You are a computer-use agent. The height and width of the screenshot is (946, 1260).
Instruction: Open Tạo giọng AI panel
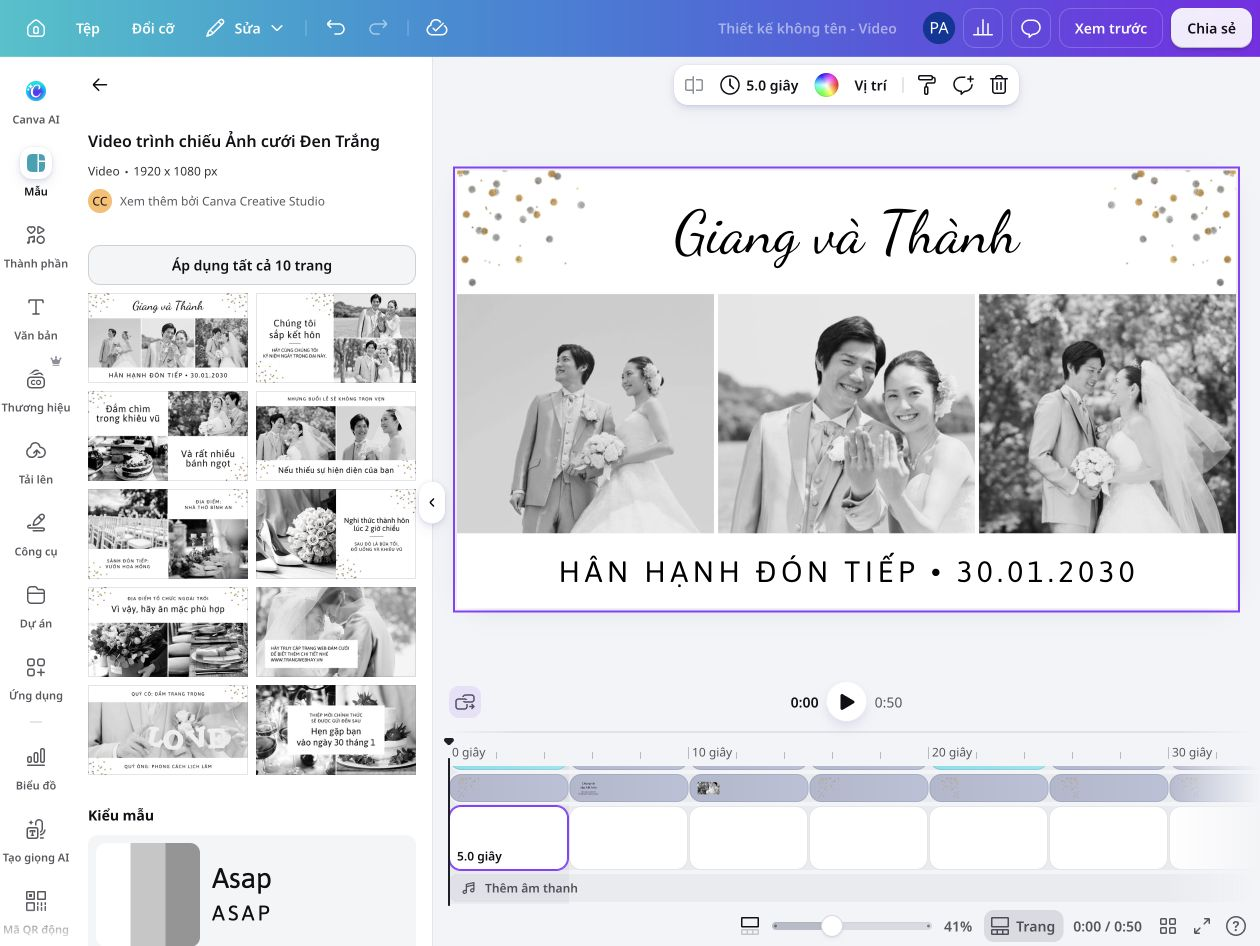36,840
